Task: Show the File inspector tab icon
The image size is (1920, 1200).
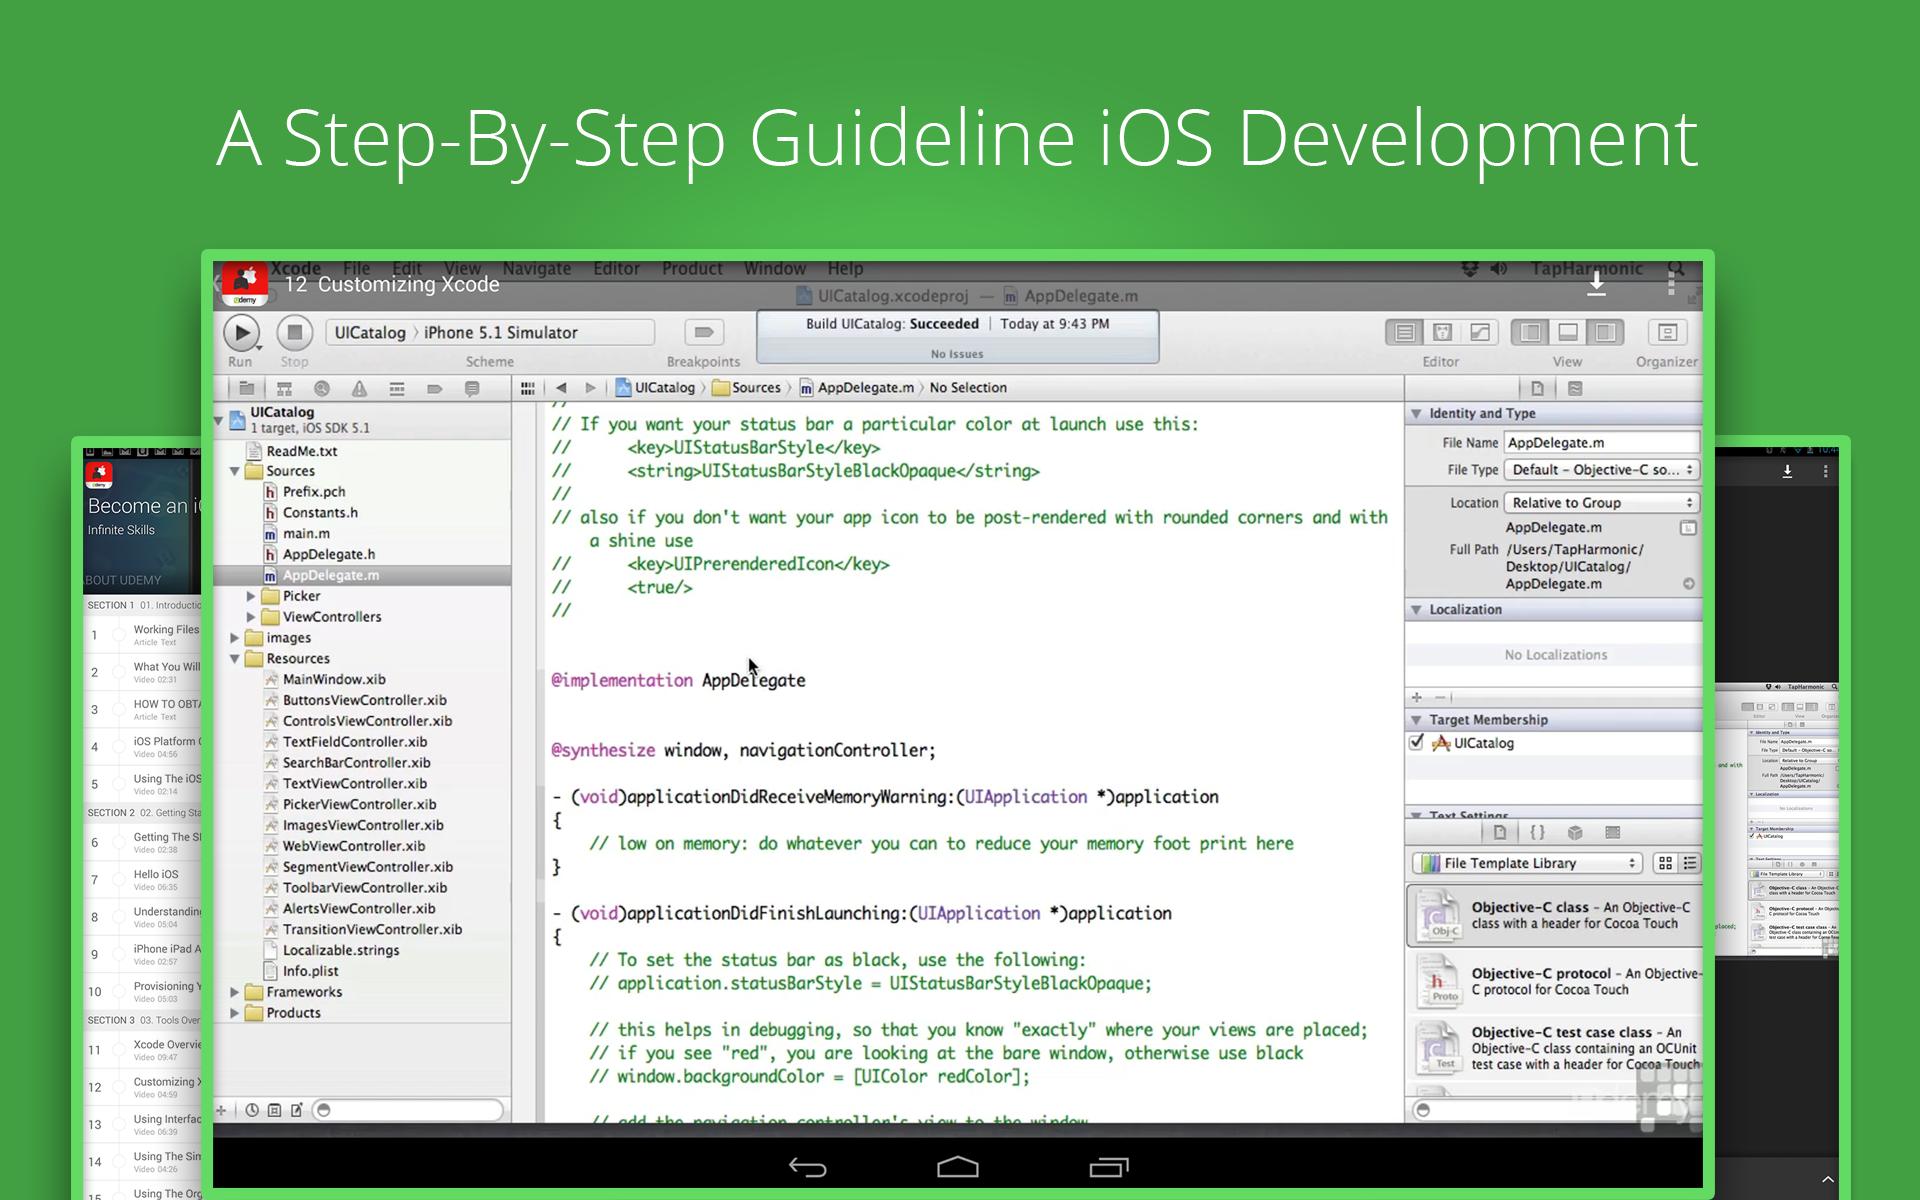Action: click(1537, 388)
